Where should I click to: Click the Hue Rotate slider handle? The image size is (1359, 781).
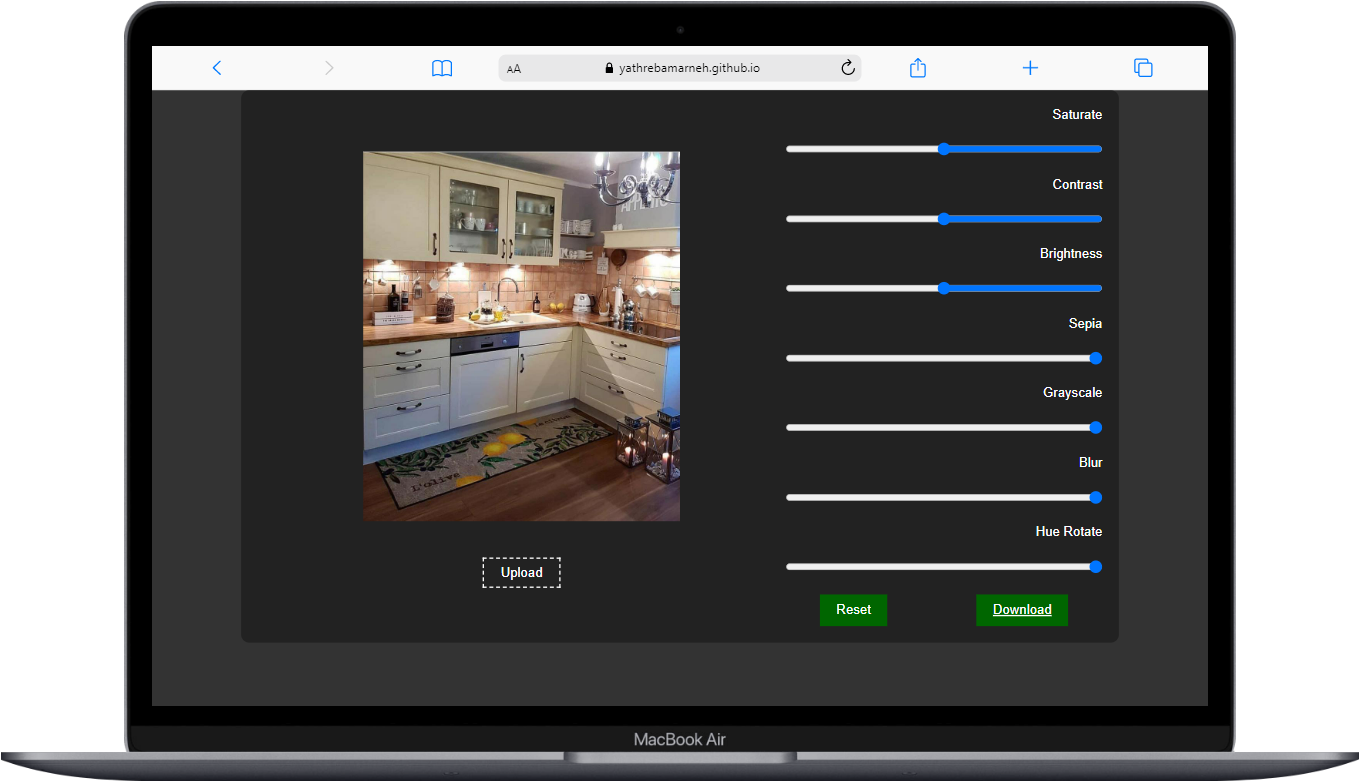(1095, 566)
